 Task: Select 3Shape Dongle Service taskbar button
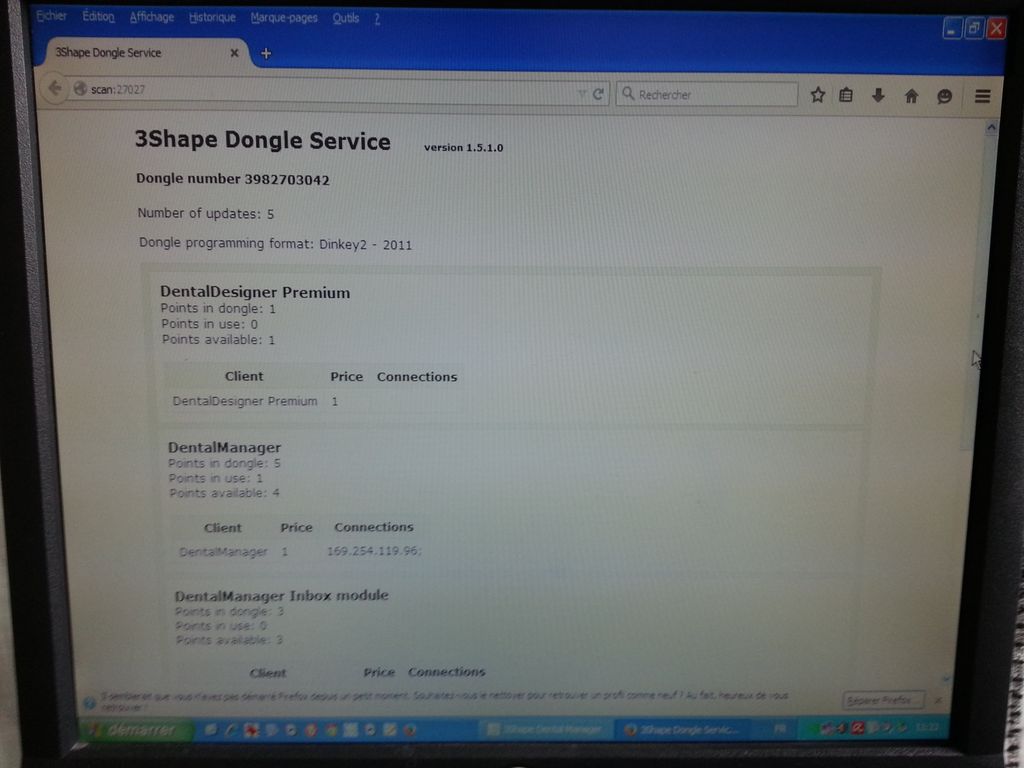click(684, 729)
